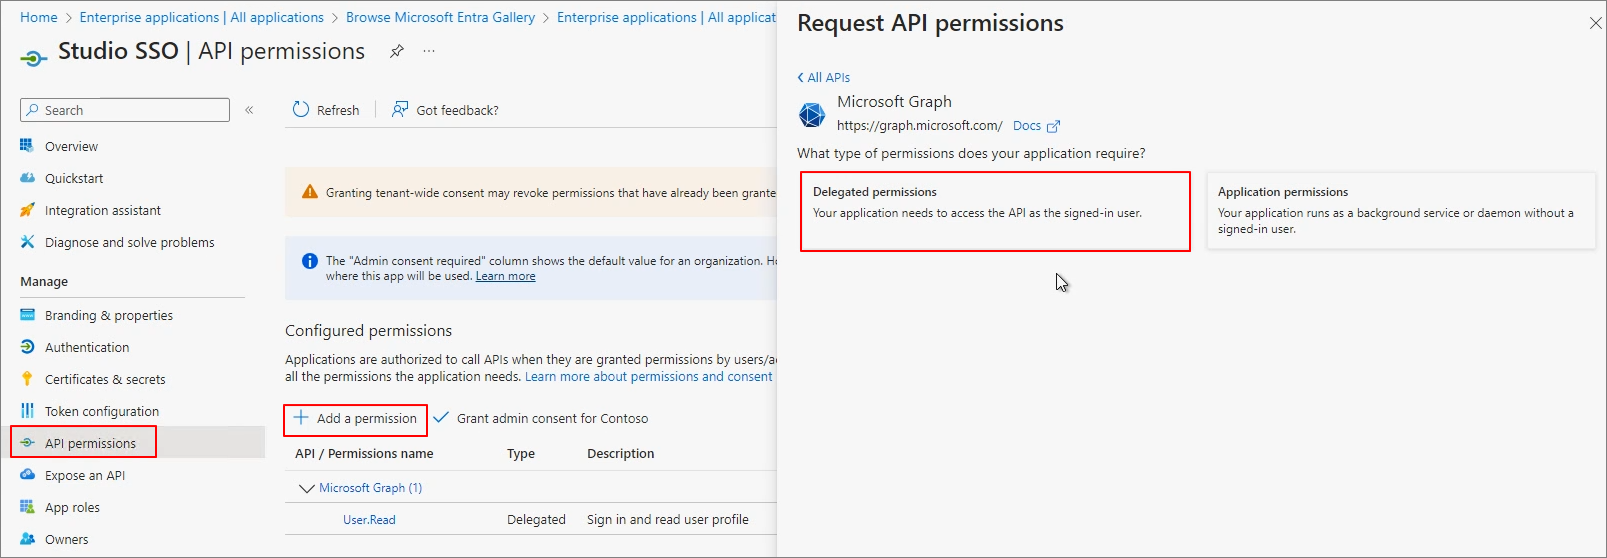This screenshot has width=1607, height=558.
Task: Open Learn more about permissions and consent
Action: [649, 377]
